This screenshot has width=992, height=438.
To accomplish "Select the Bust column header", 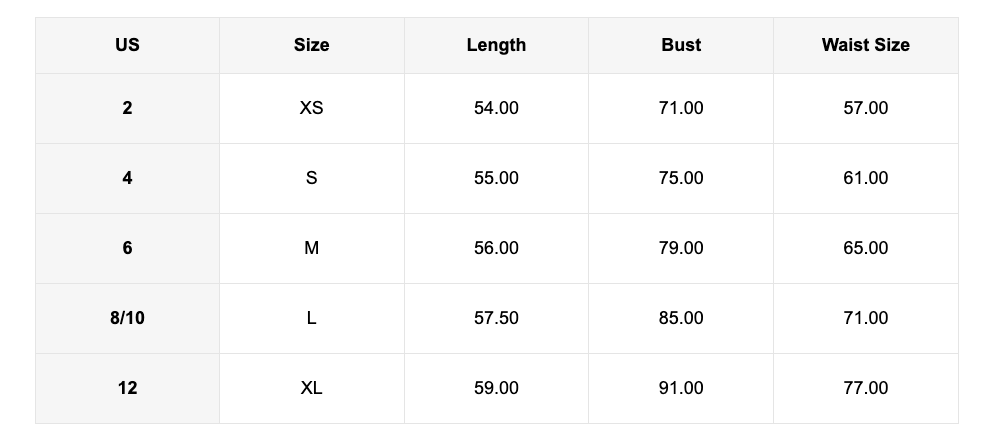I will tap(681, 45).
